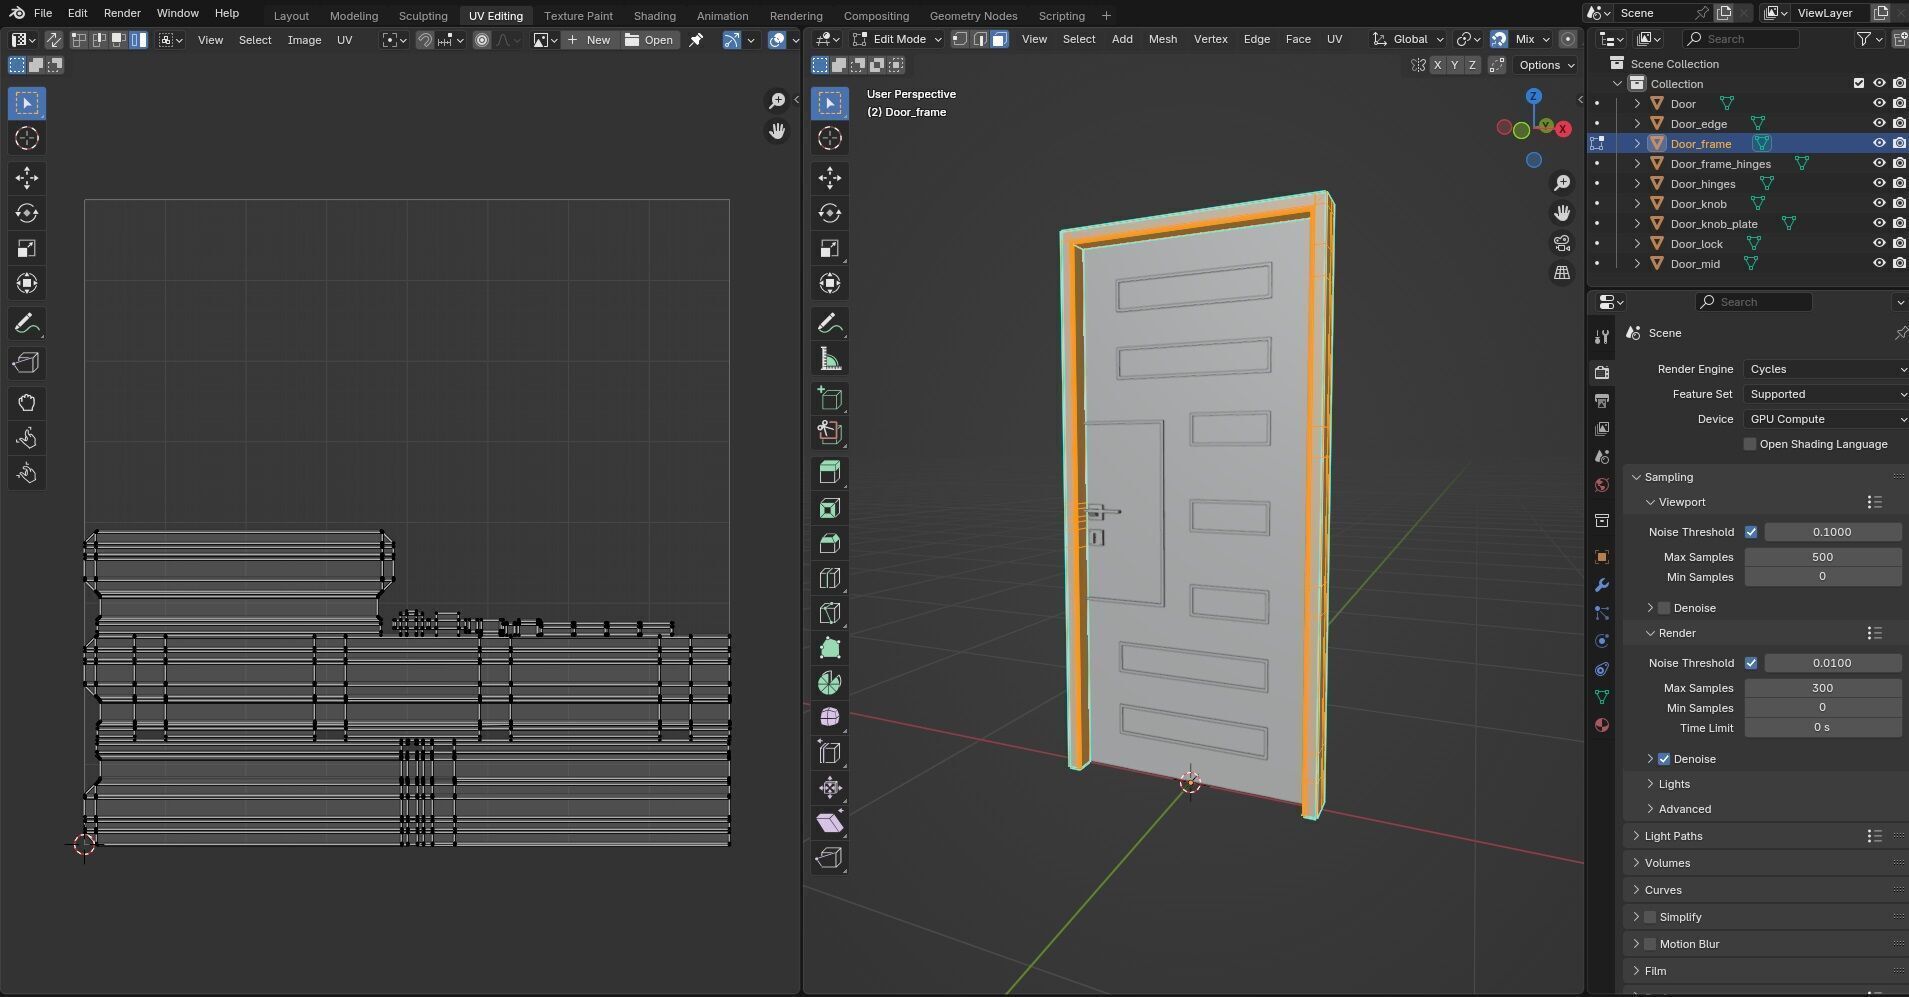Select the Rotate tool in UV editor

point(27,213)
